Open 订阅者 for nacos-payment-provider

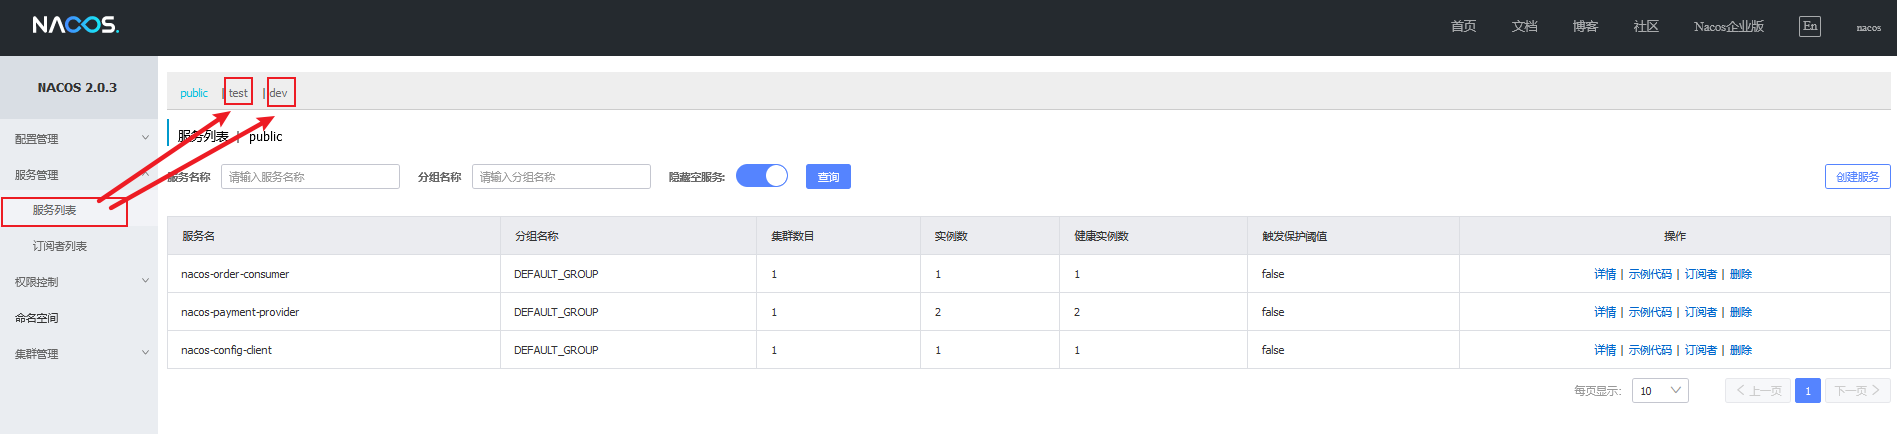click(x=1700, y=312)
